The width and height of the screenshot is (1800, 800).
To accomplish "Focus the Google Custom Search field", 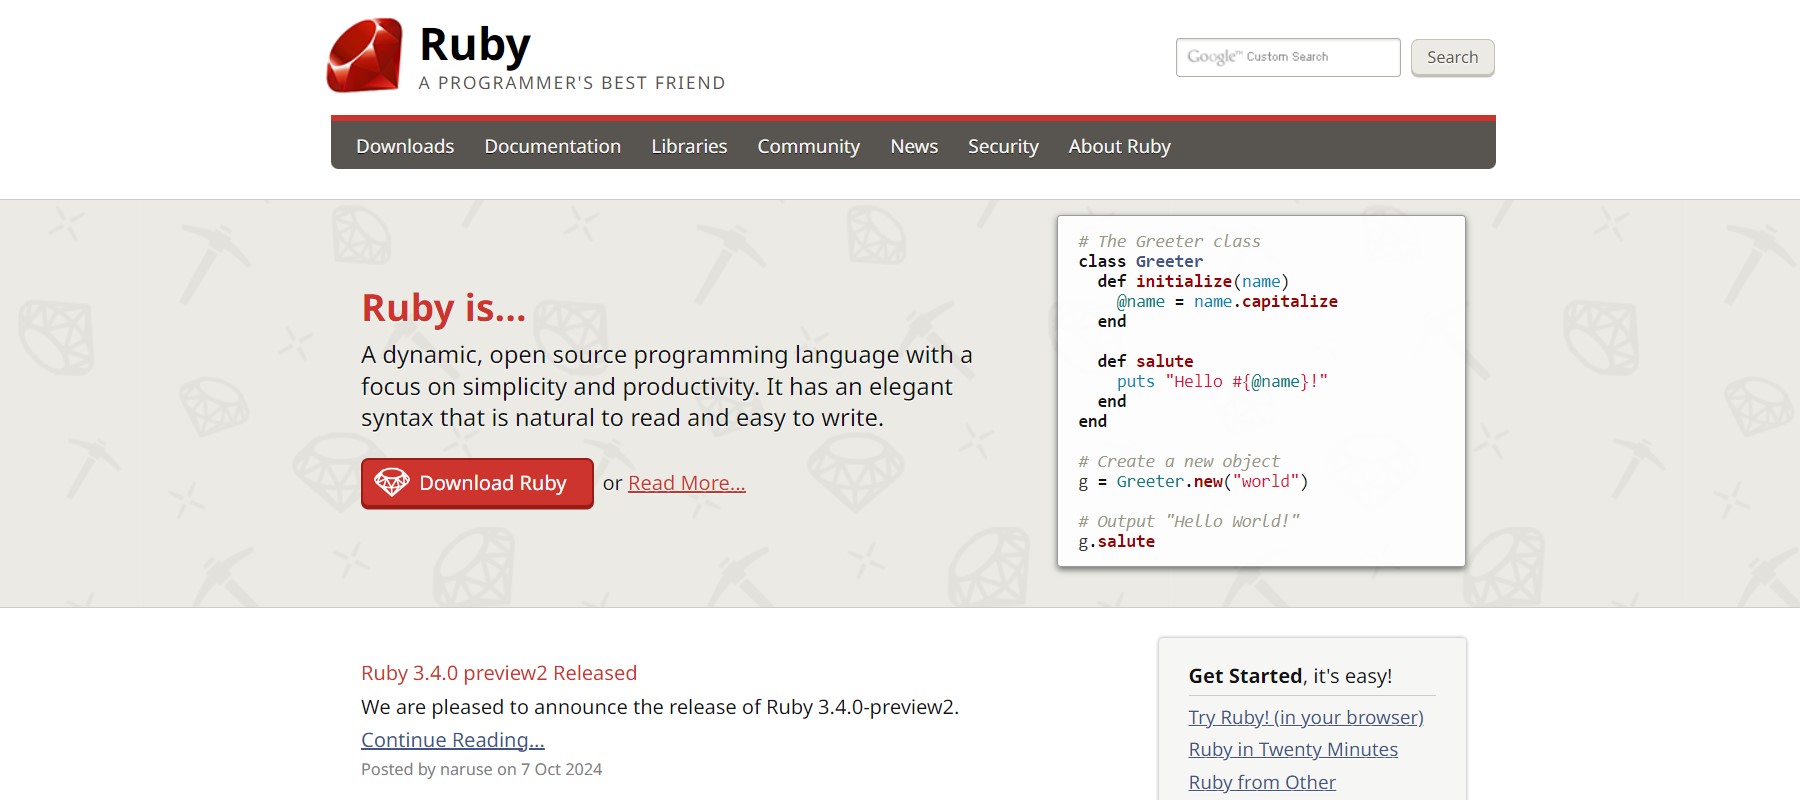I will [1287, 57].
